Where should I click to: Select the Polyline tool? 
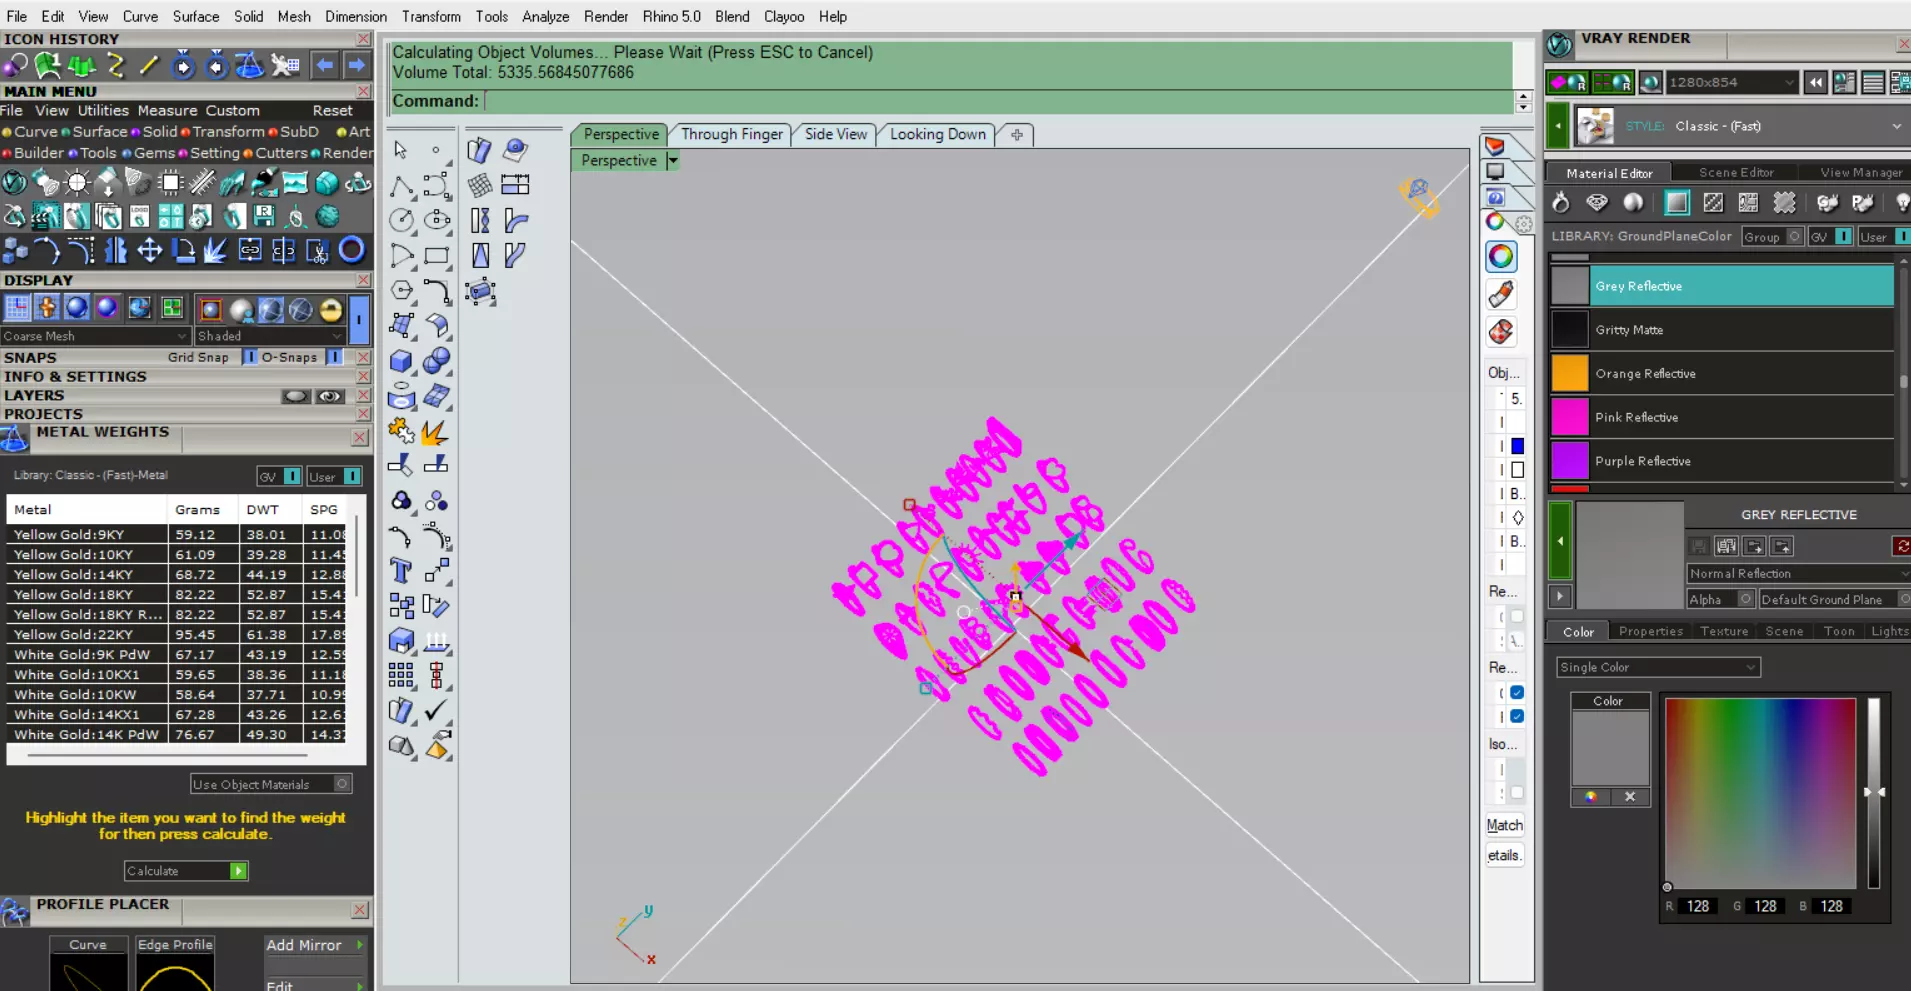(x=401, y=186)
